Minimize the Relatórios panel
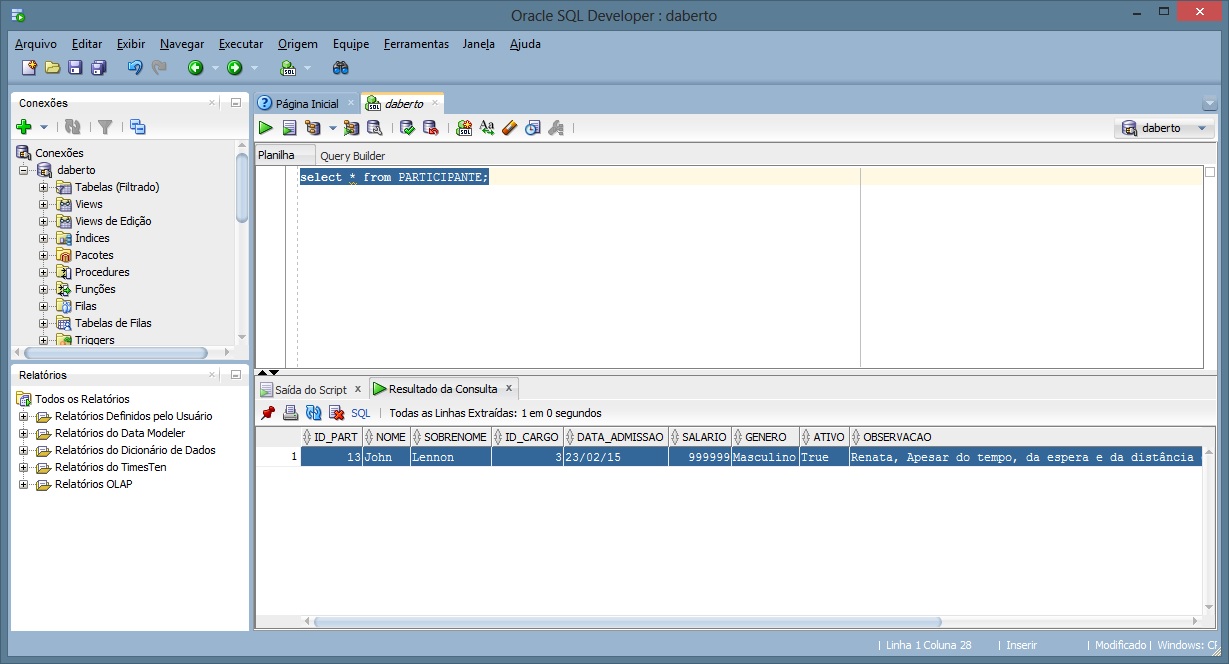The height and width of the screenshot is (664, 1229). point(236,375)
